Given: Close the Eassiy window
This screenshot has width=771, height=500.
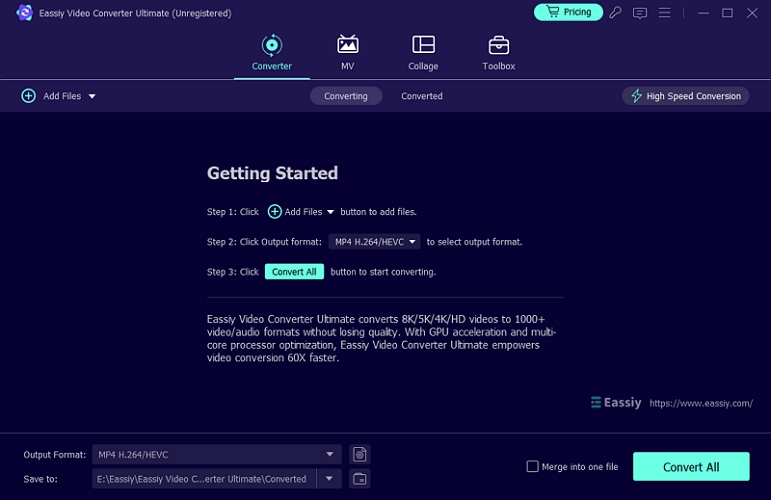Looking at the screenshot, I should coord(752,13).
